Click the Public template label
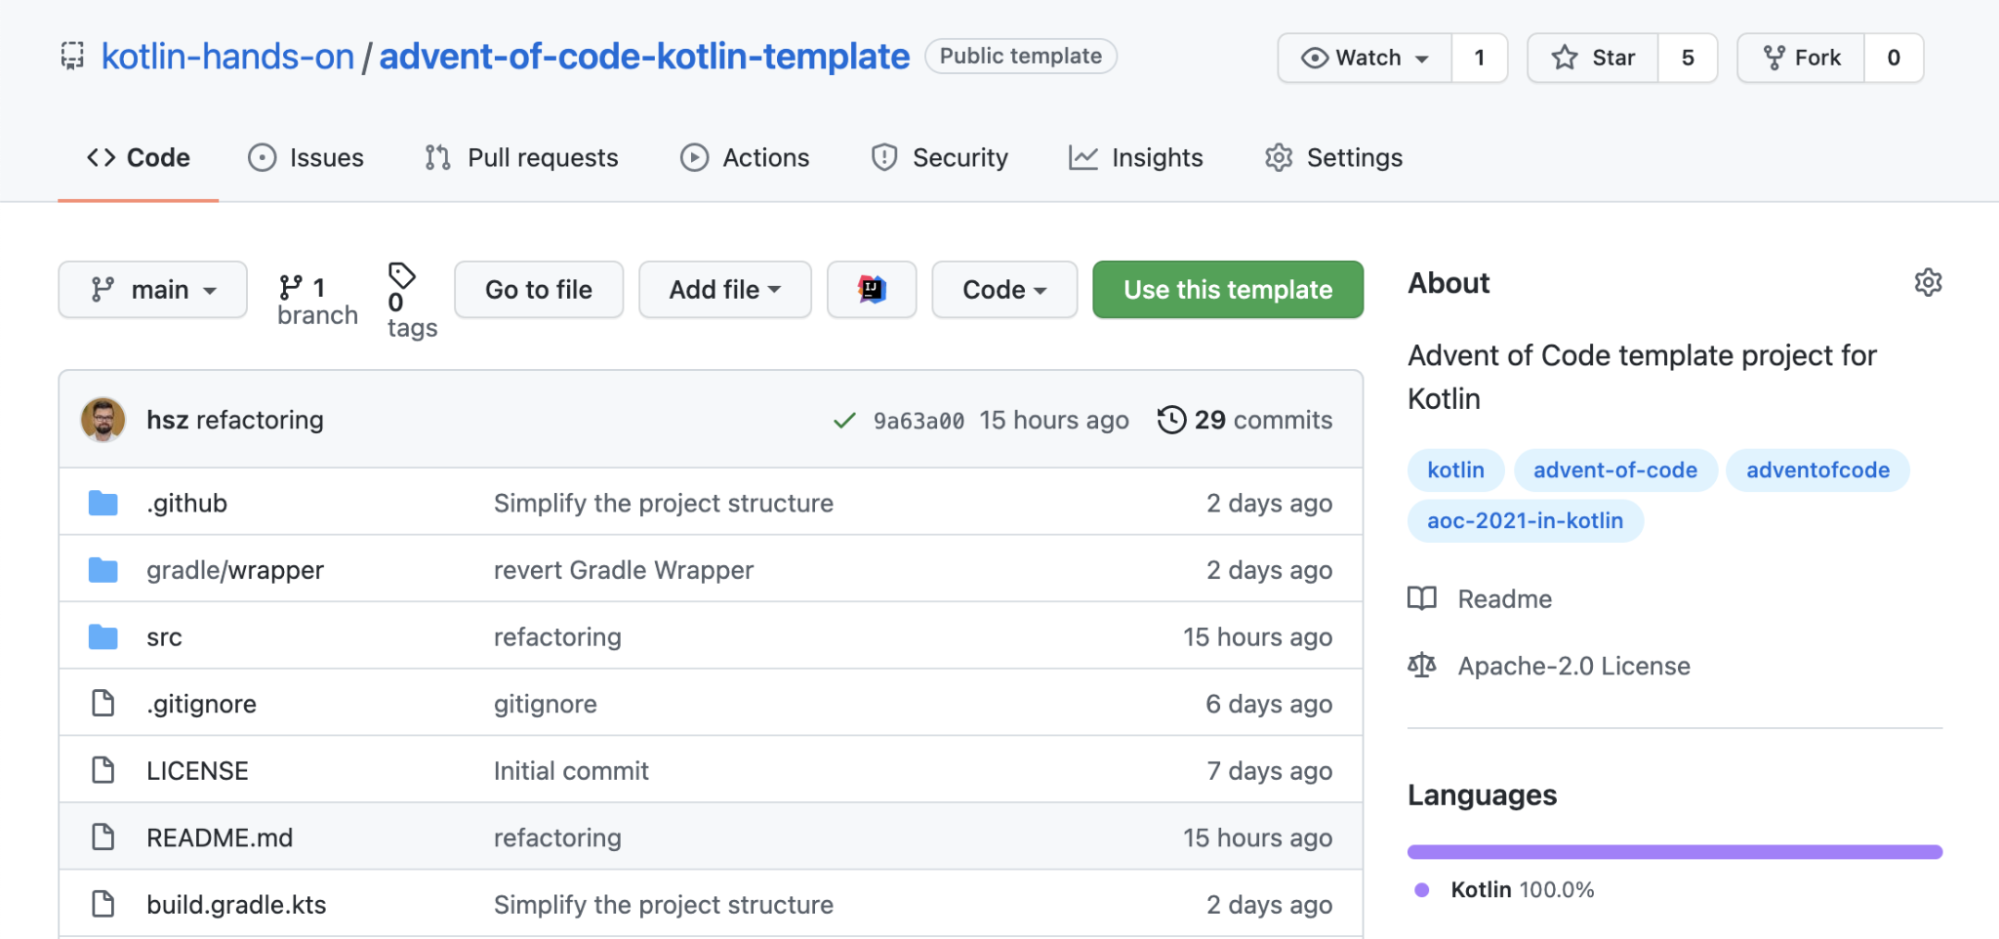 [1021, 56]
